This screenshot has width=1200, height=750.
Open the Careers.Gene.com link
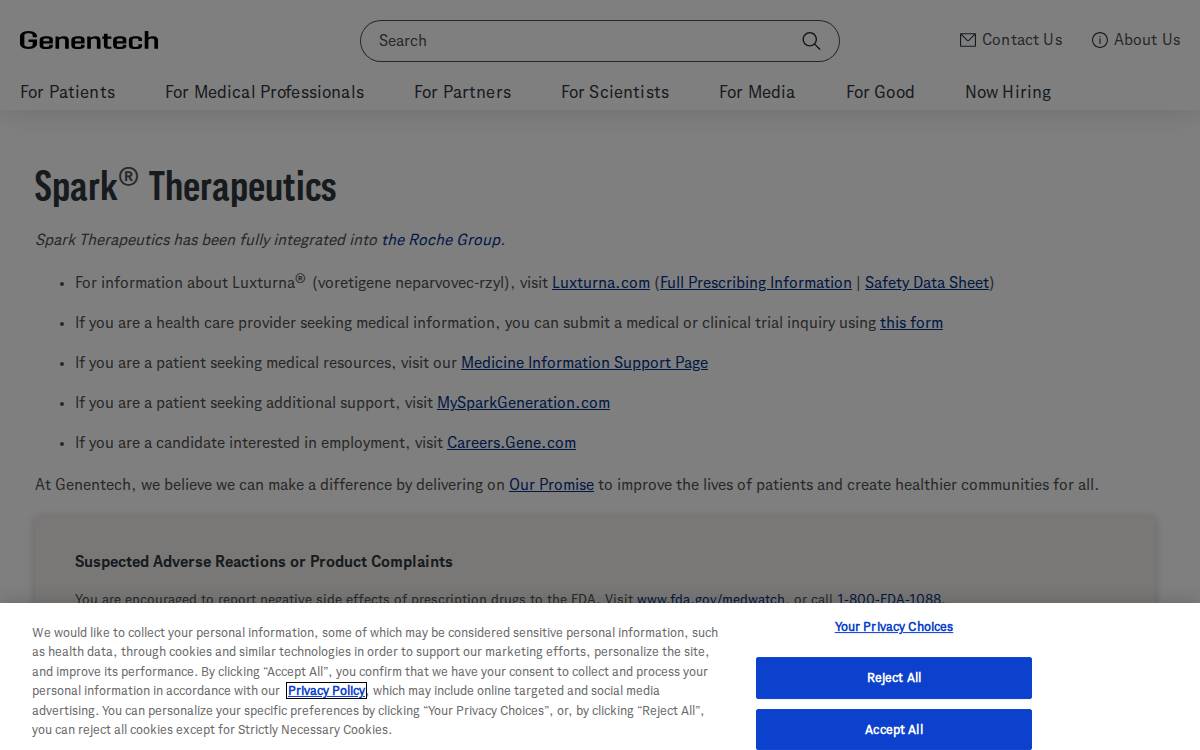511,443
